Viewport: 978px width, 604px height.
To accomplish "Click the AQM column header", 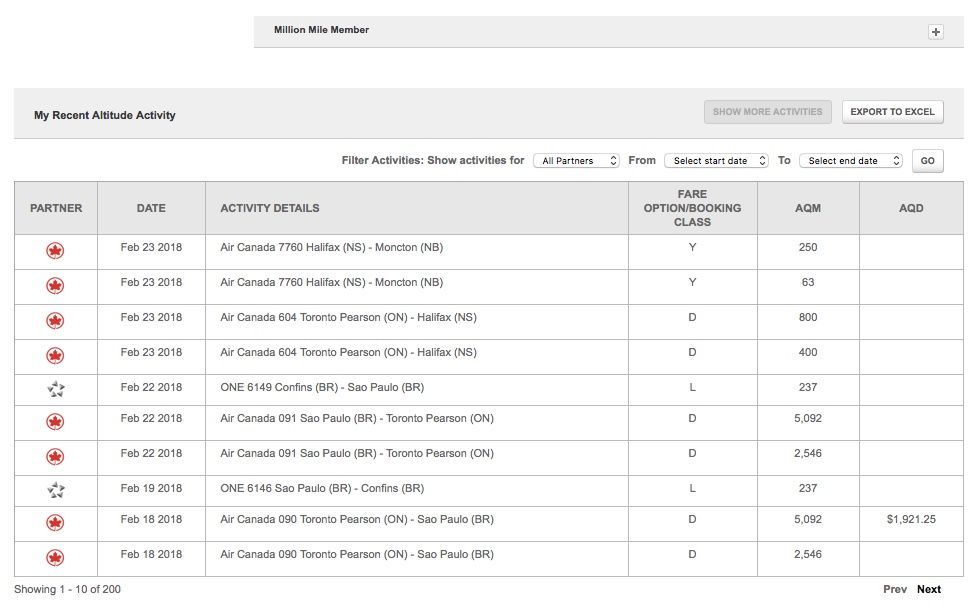I will (x=808, y=208).
